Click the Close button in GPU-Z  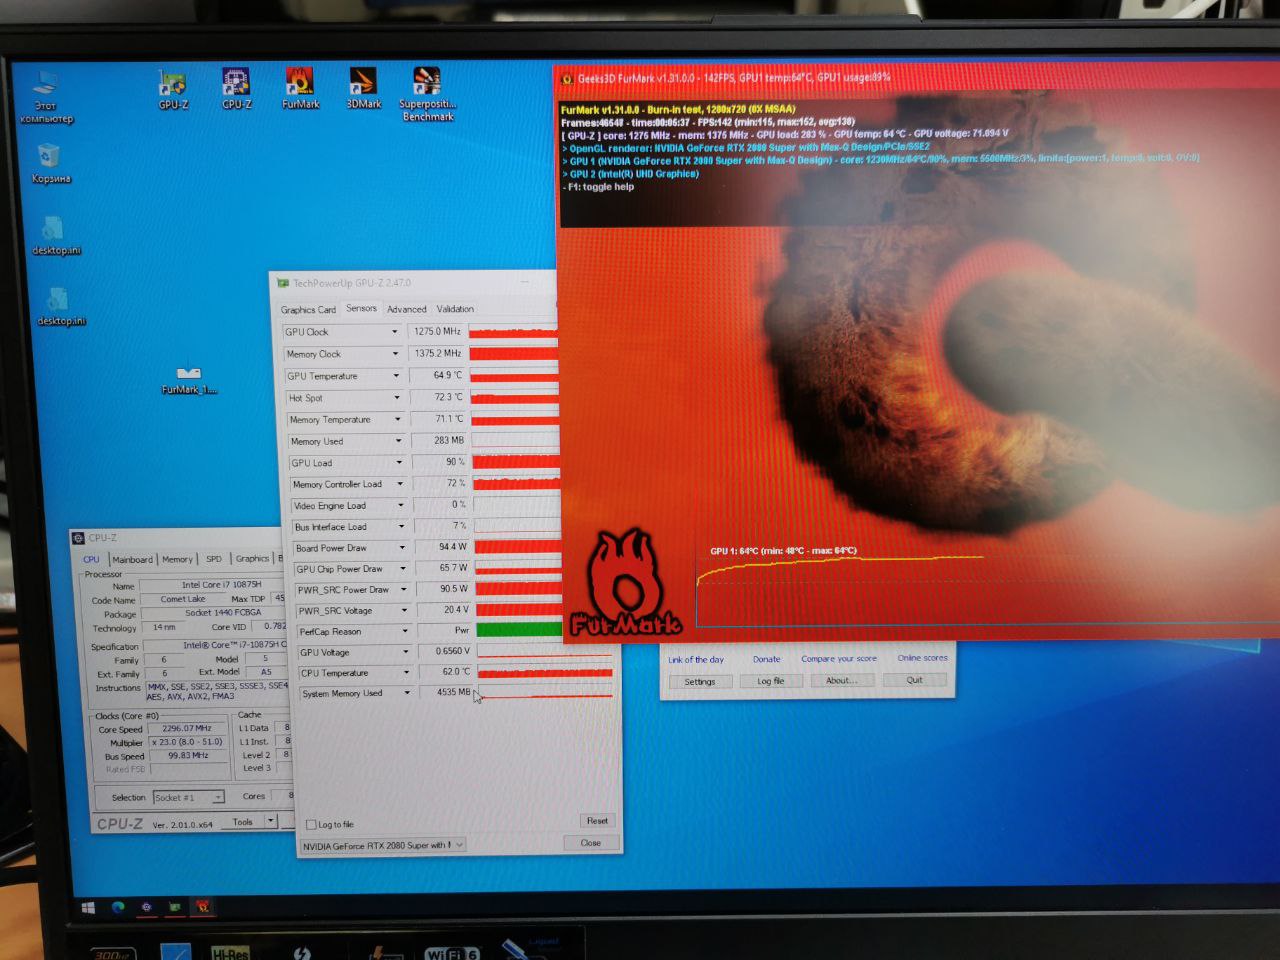click(591, 843)
